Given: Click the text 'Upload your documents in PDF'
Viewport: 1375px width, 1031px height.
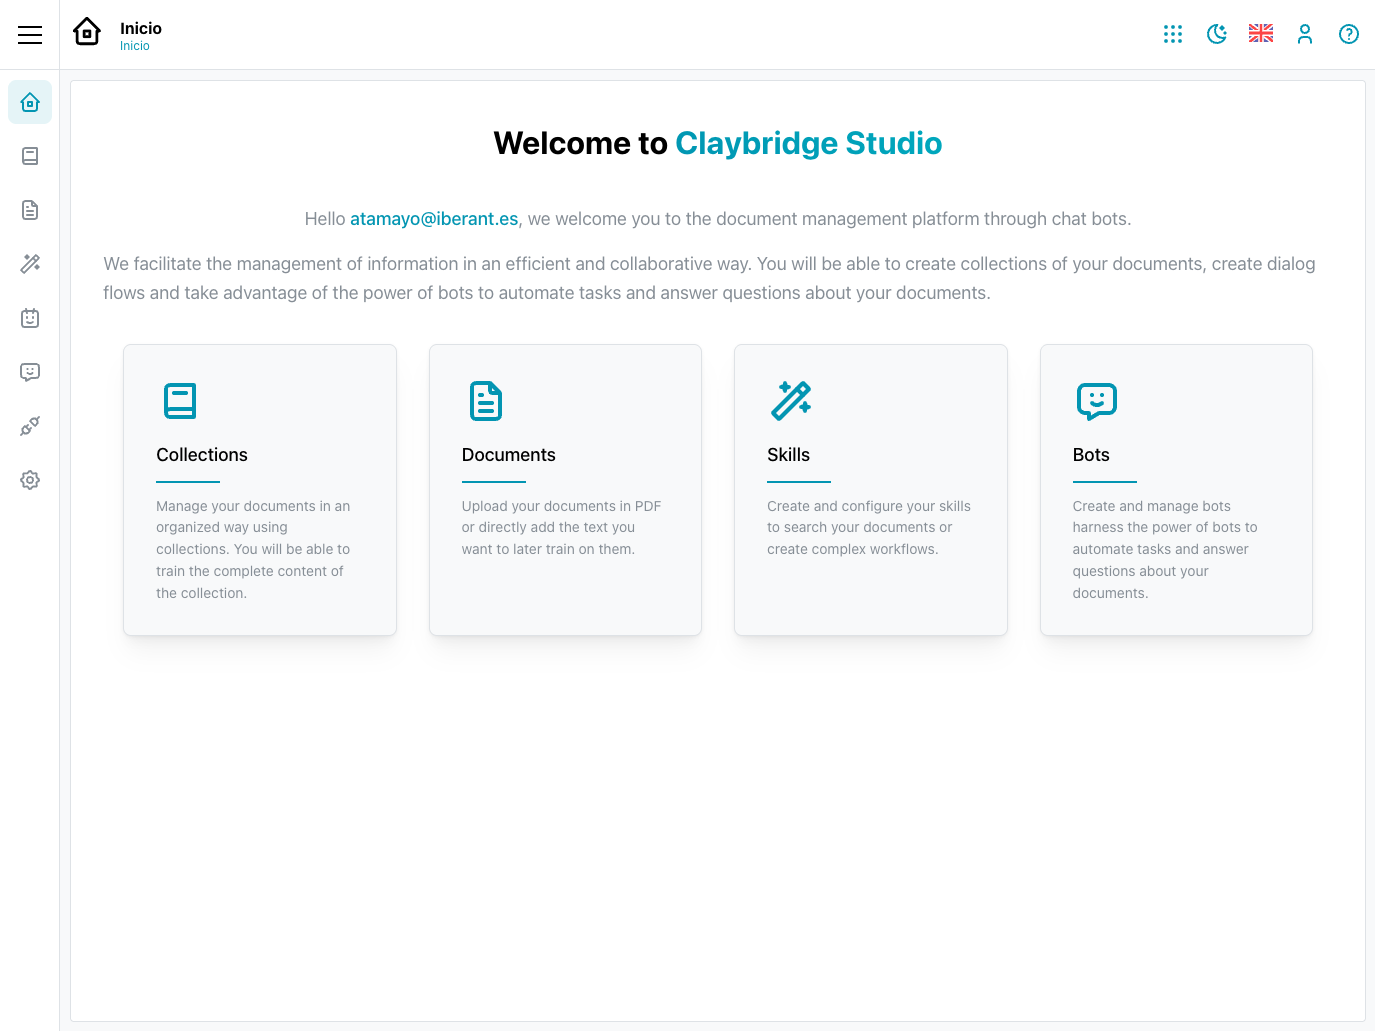Looking at the screenshot, I should 561,506.
